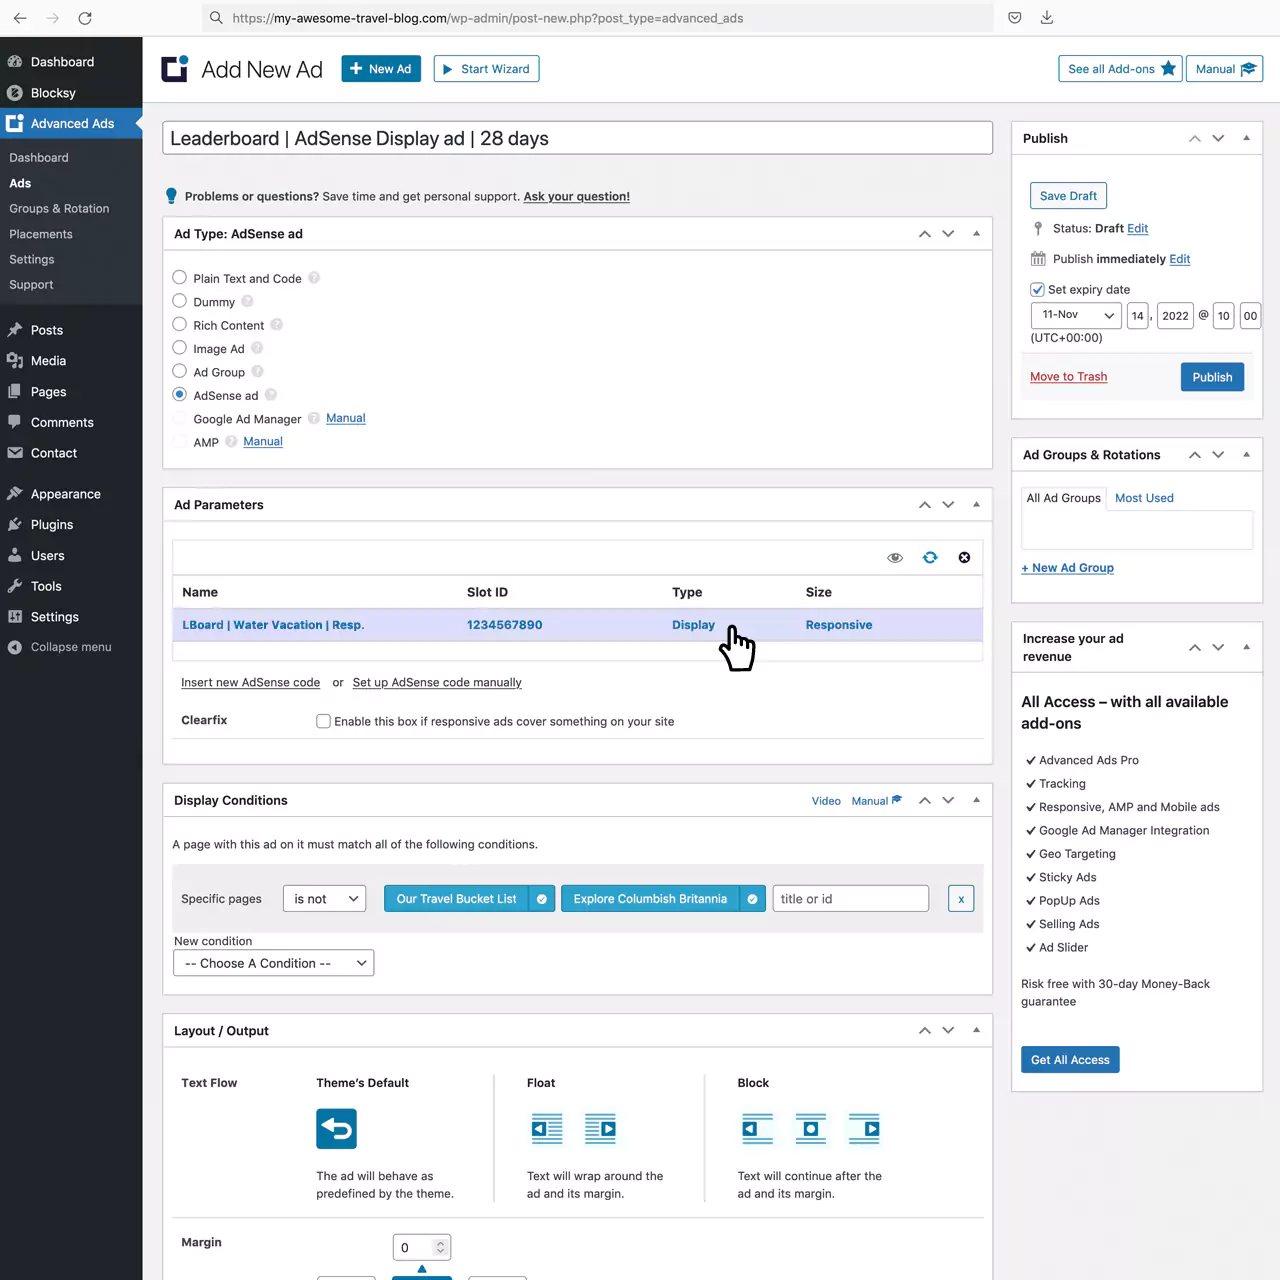The height and width of the screenshot is (1280, 1280).
Task: Click the Advanced Ads logo beside the page title
Action: pyautogui.click(x=175, y=68)
